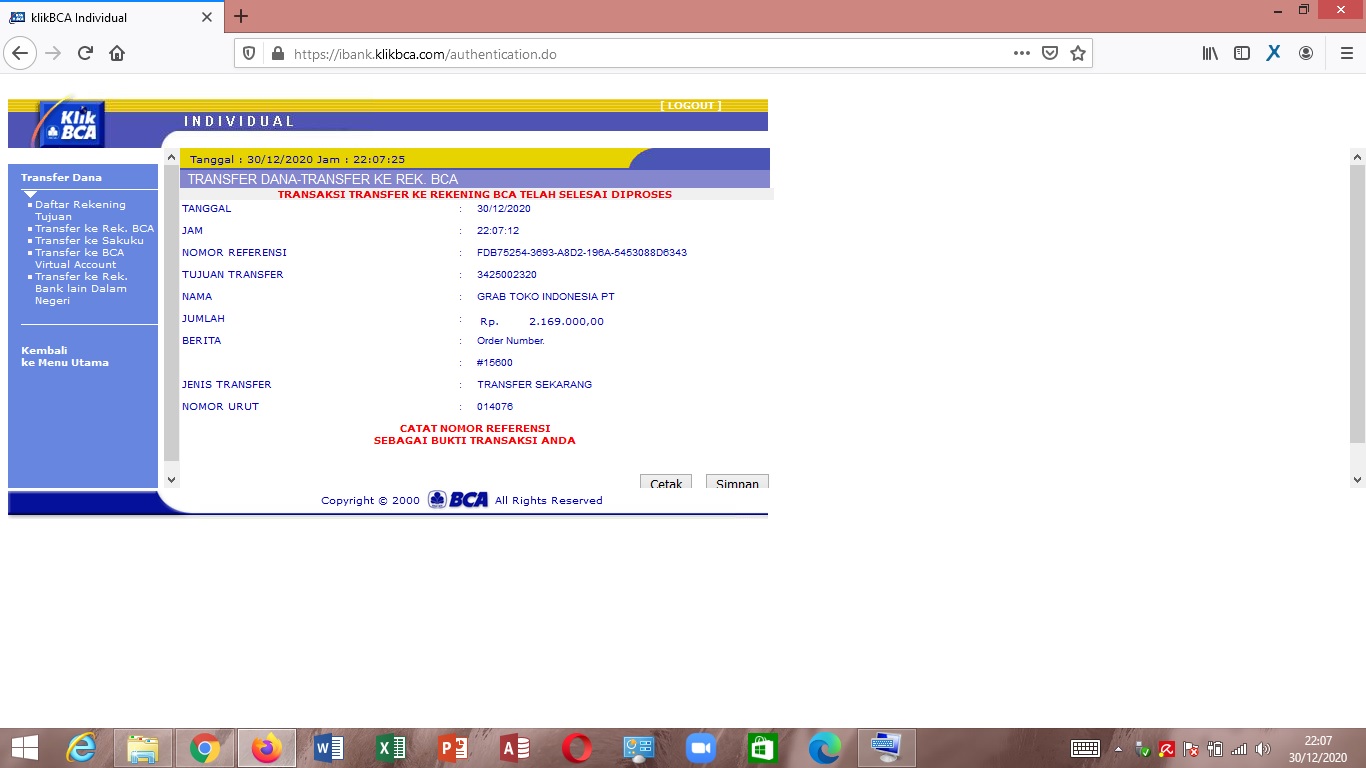Screen dimensions: 1366x768
Task: Click the amount 2.169.000,00
Action: [x=566, y=322]
